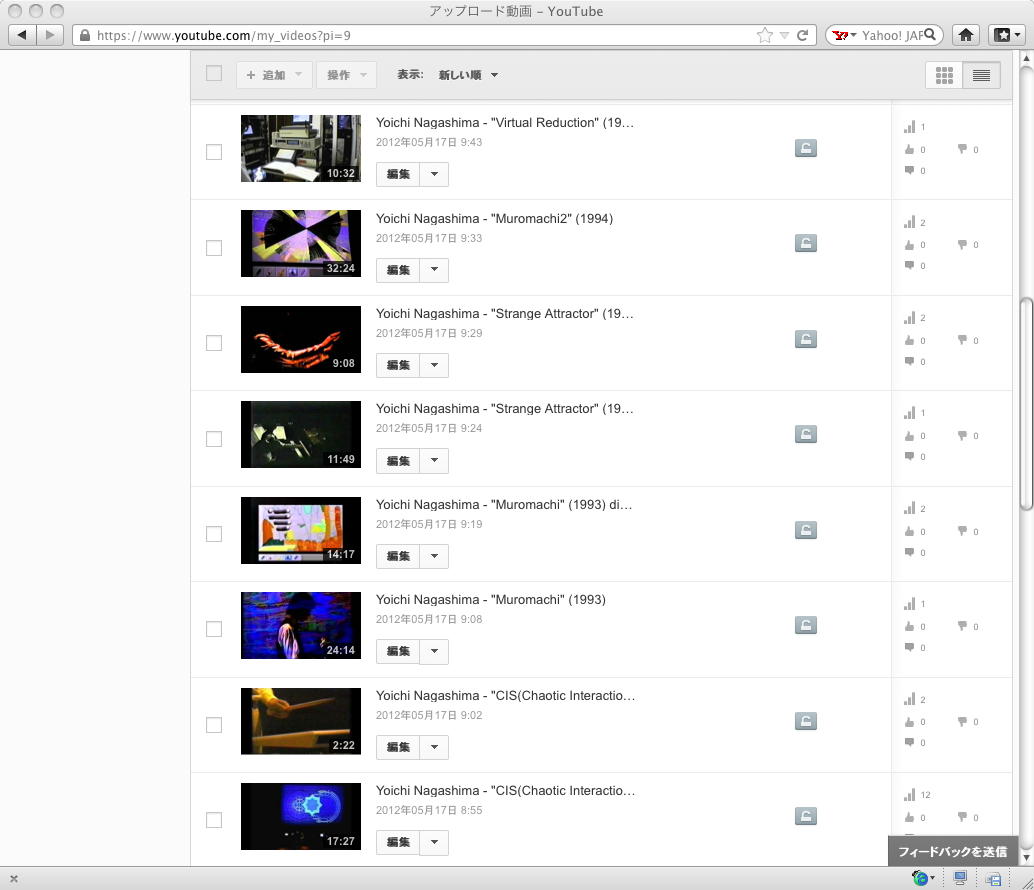Select checkbox for Muromachi2 (1994) video
Image resolution: width=1034 pixels, height=890 pixels.
pyautogui.click(x=214, y=248)
